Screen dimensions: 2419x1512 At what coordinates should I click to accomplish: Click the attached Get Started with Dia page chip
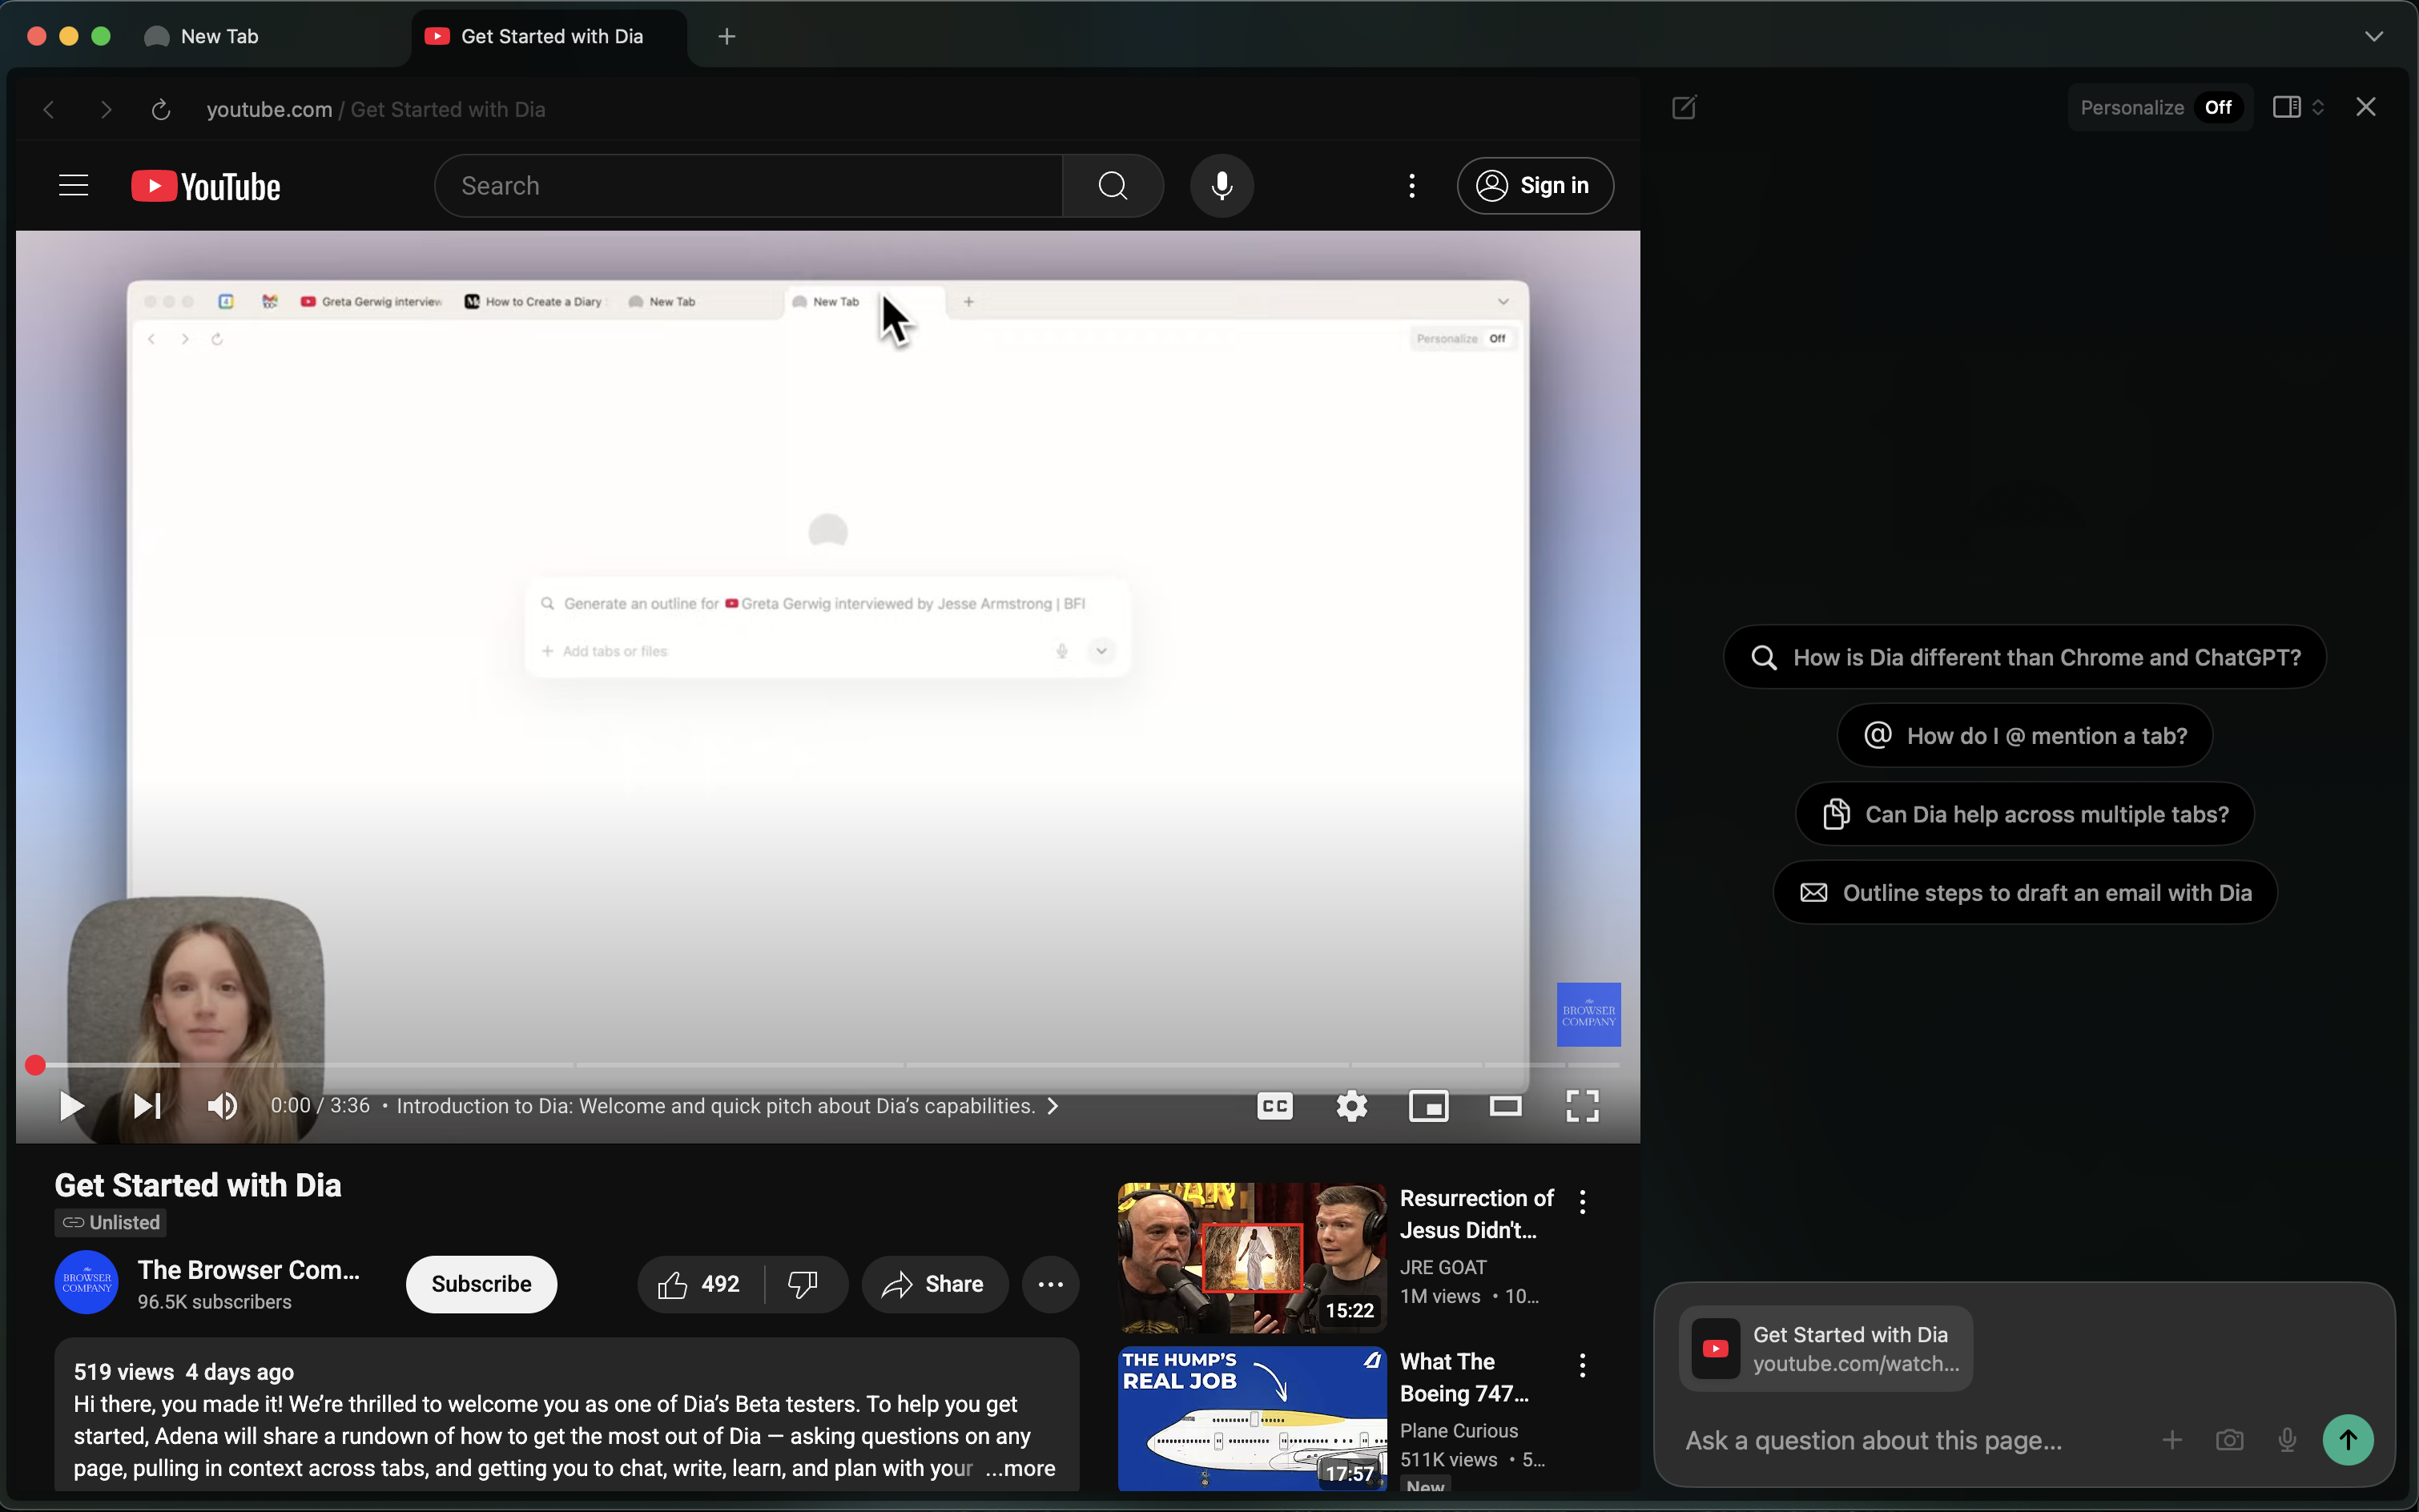tap(1825, 1348)
